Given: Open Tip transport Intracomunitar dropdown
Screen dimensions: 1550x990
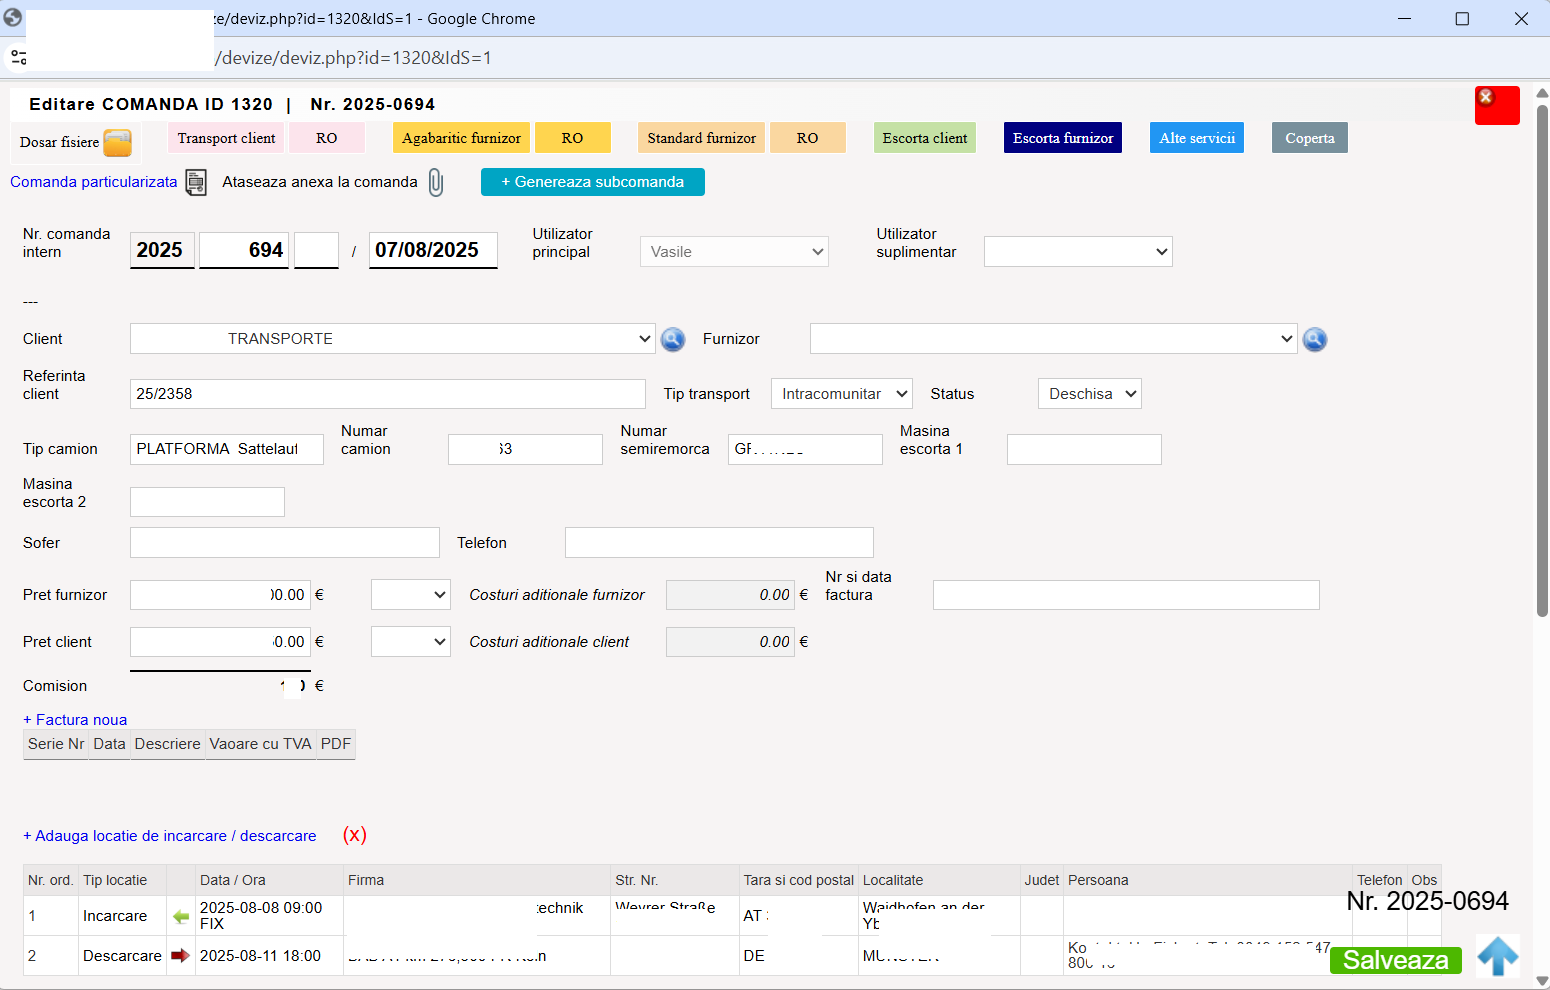Looking at the screenshot, I should [842, 394].
